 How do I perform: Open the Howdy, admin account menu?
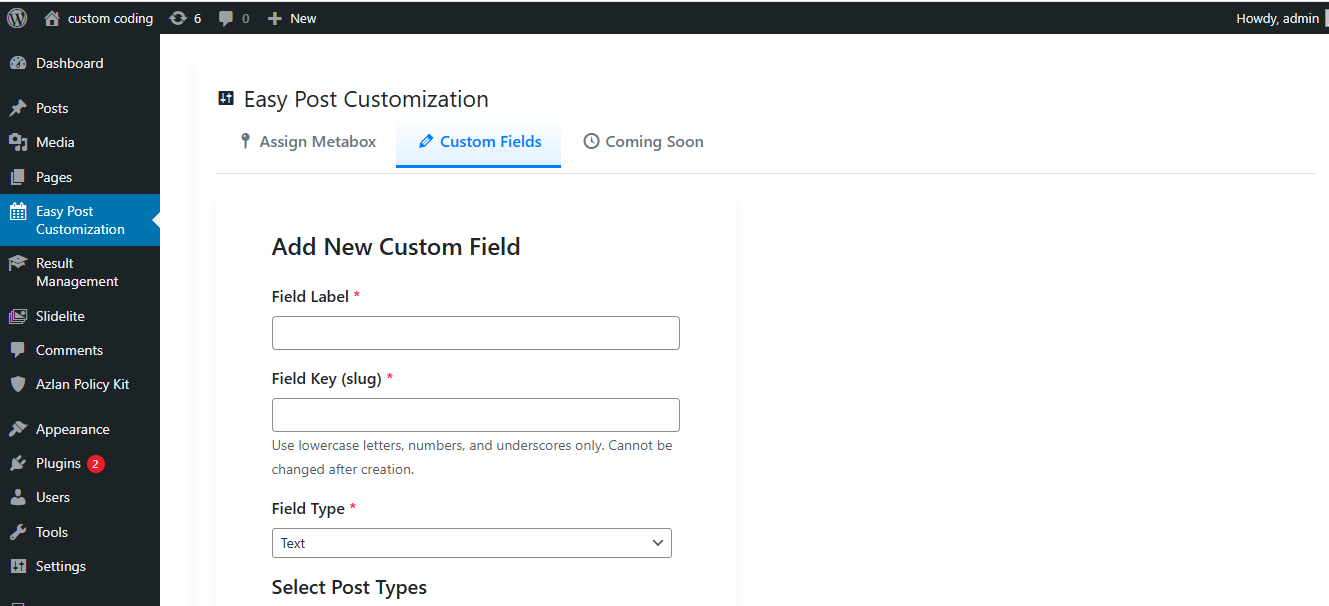(x=1277, y=17)
